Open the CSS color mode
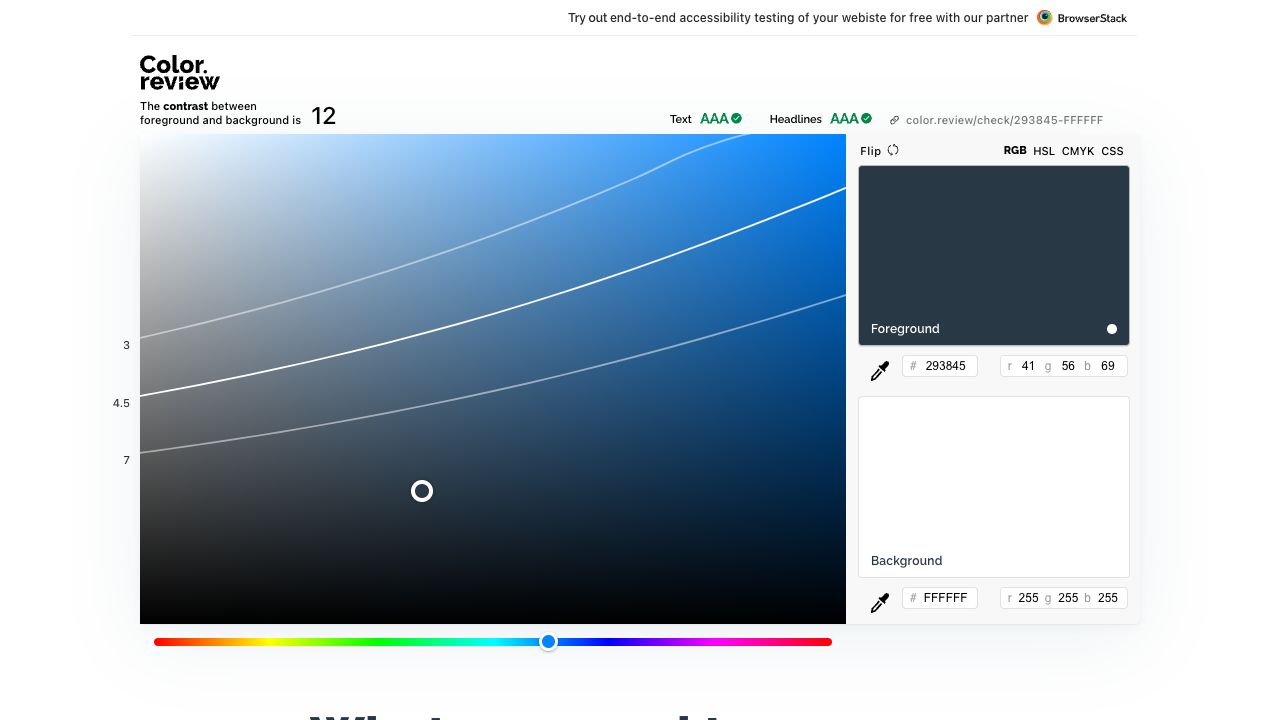 pos(1112,151)
